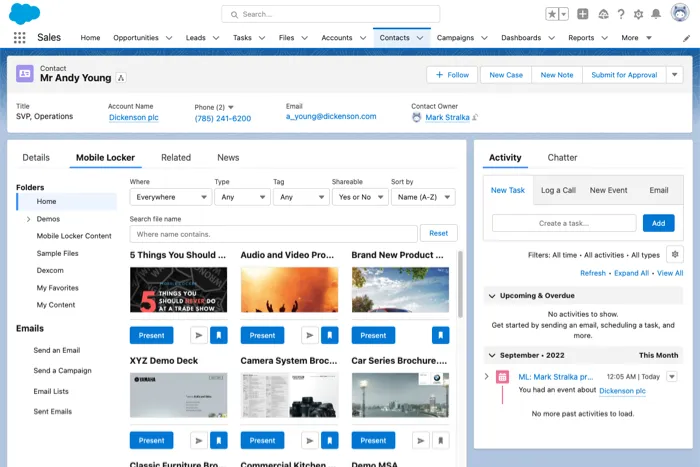Open the user profile avatar

(x=679, y=13)
